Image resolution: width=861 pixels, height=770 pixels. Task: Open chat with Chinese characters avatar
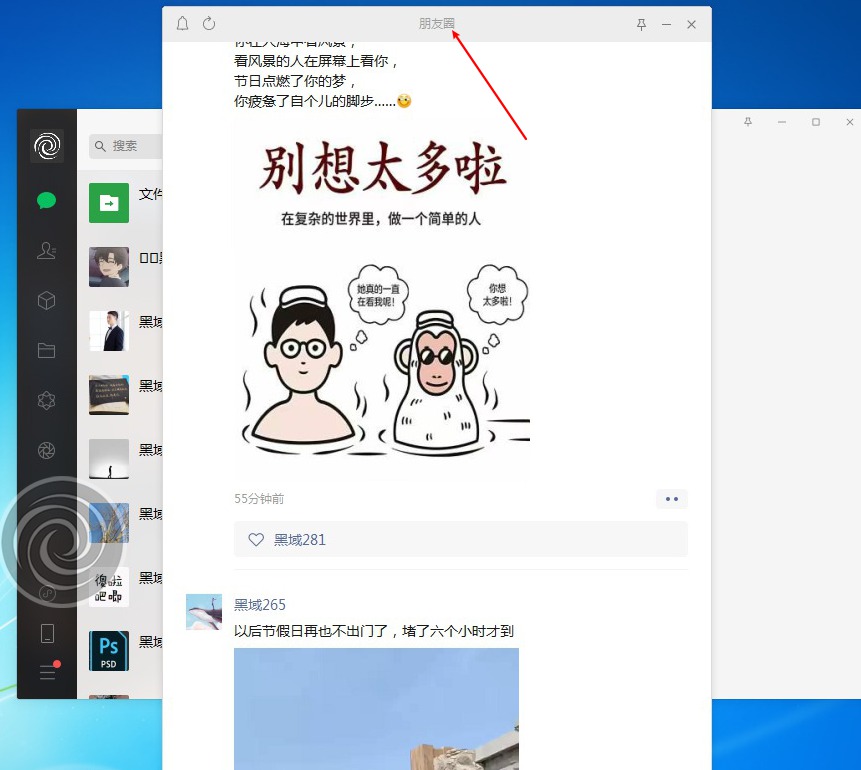coord(109,587)
